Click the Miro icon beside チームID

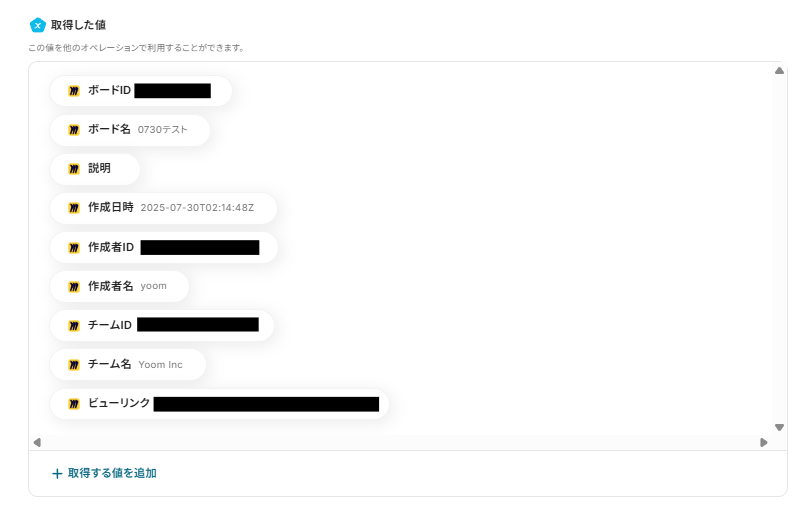(x=74, y=326)
